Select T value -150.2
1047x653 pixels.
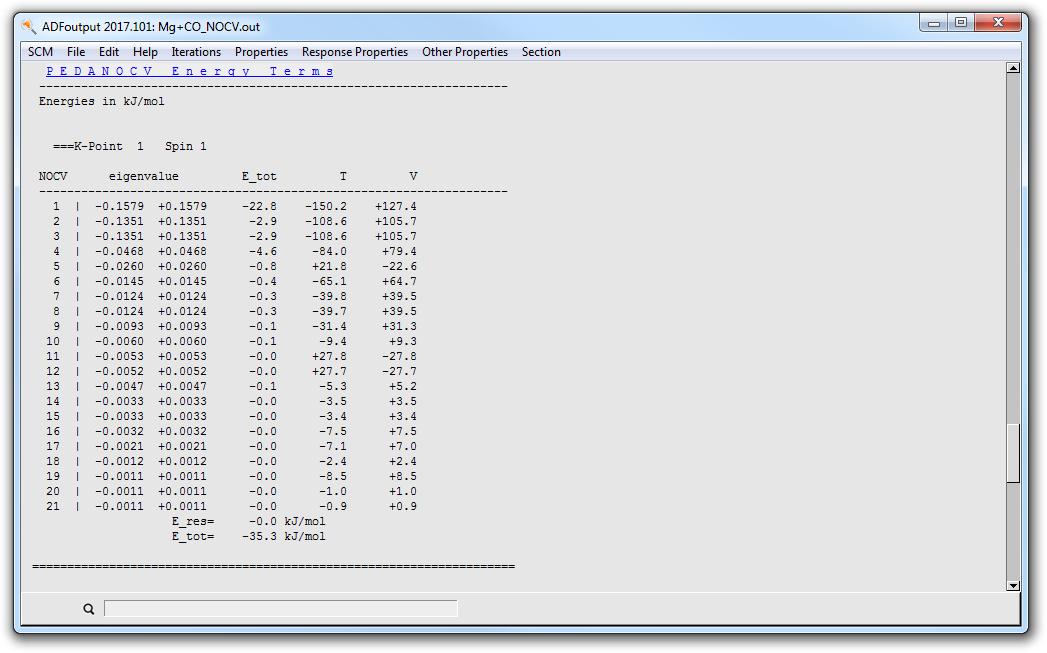click(x=326, y=206)
